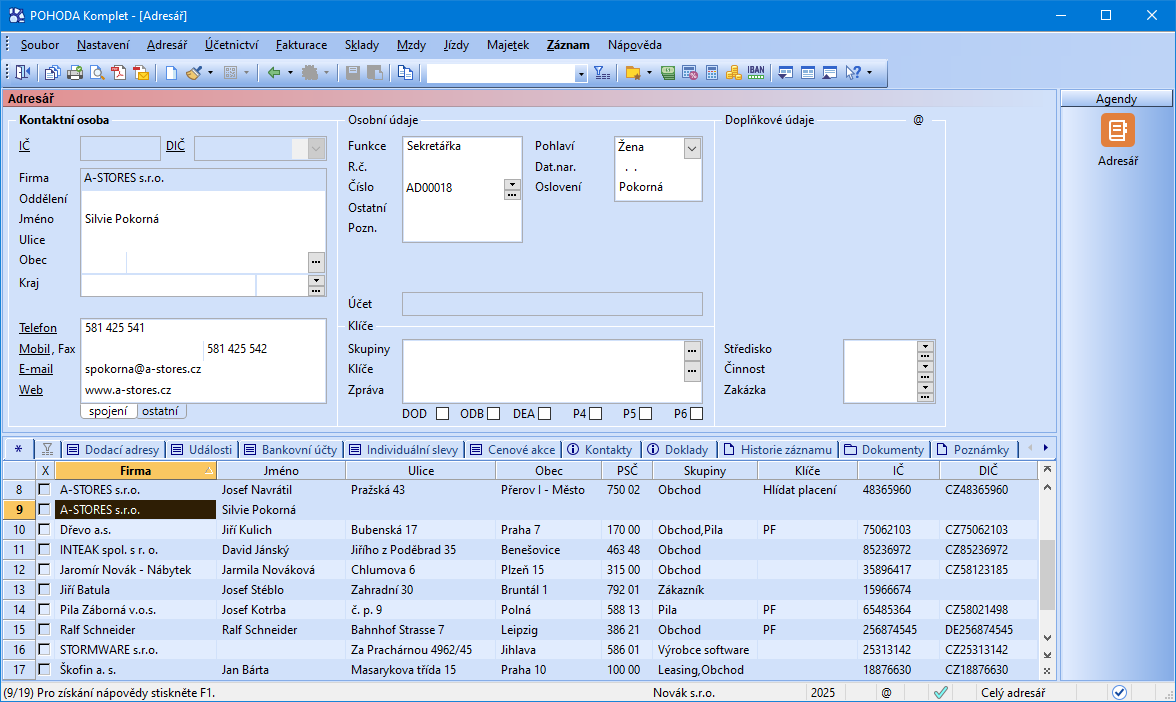The image size is (1176, 702).
Task: Click the Skupiny browse ellipsis button
Action: pos(692,350)
